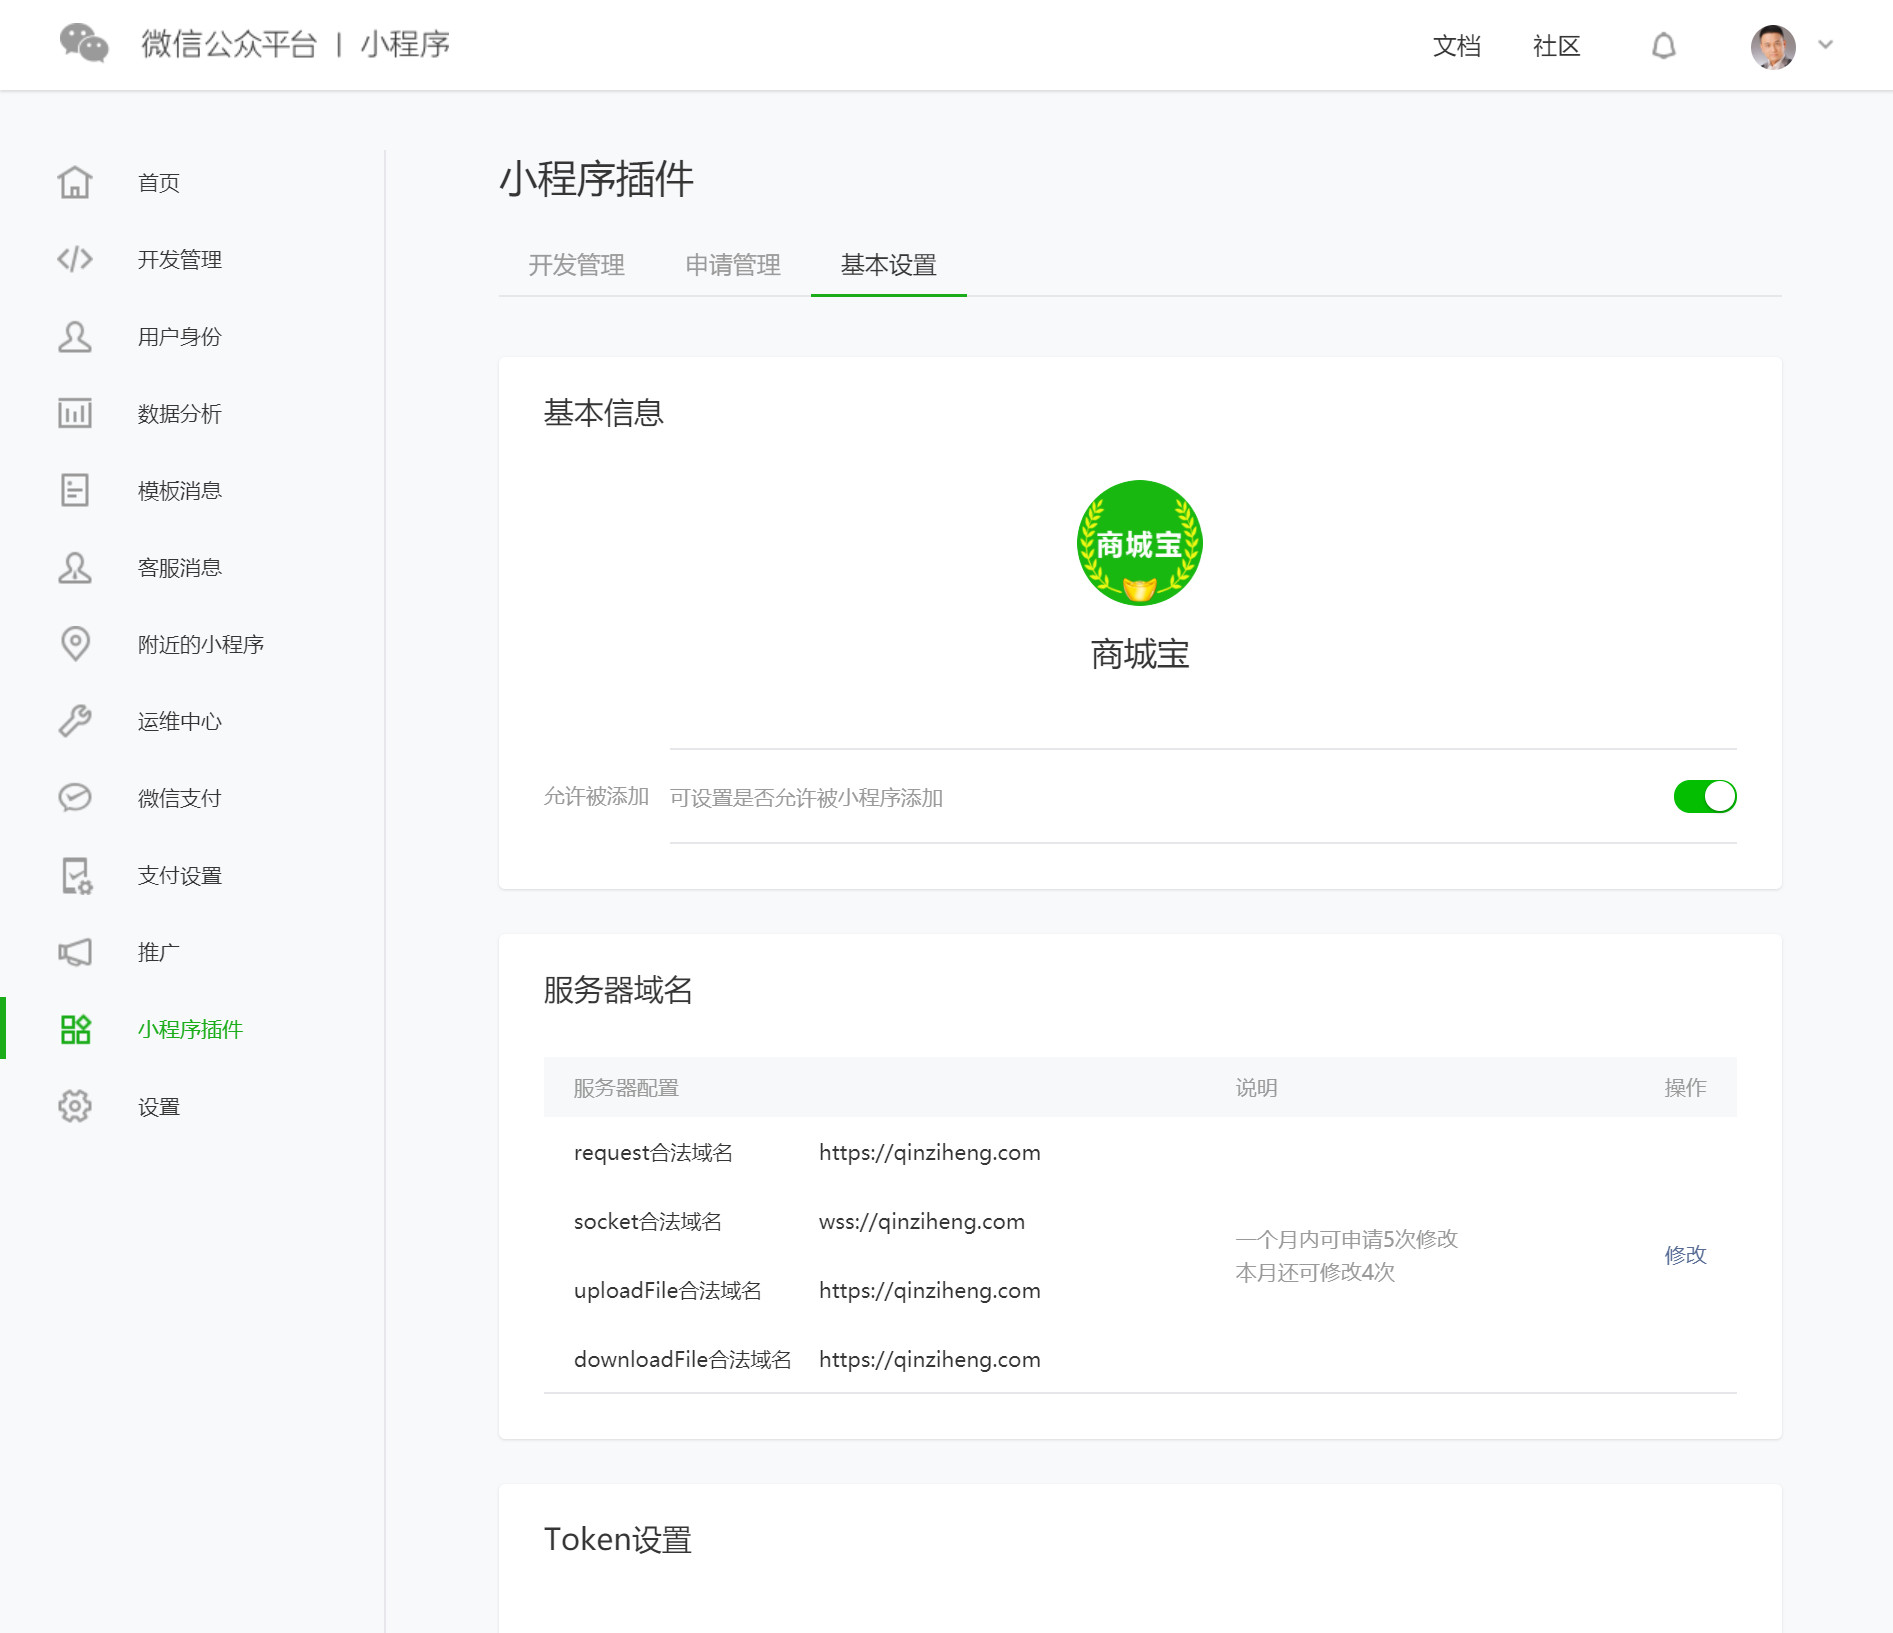Screen dimensions: 1893x1633
Task: Click the request合法域名 label
Action: click(x=653, y=1153)
